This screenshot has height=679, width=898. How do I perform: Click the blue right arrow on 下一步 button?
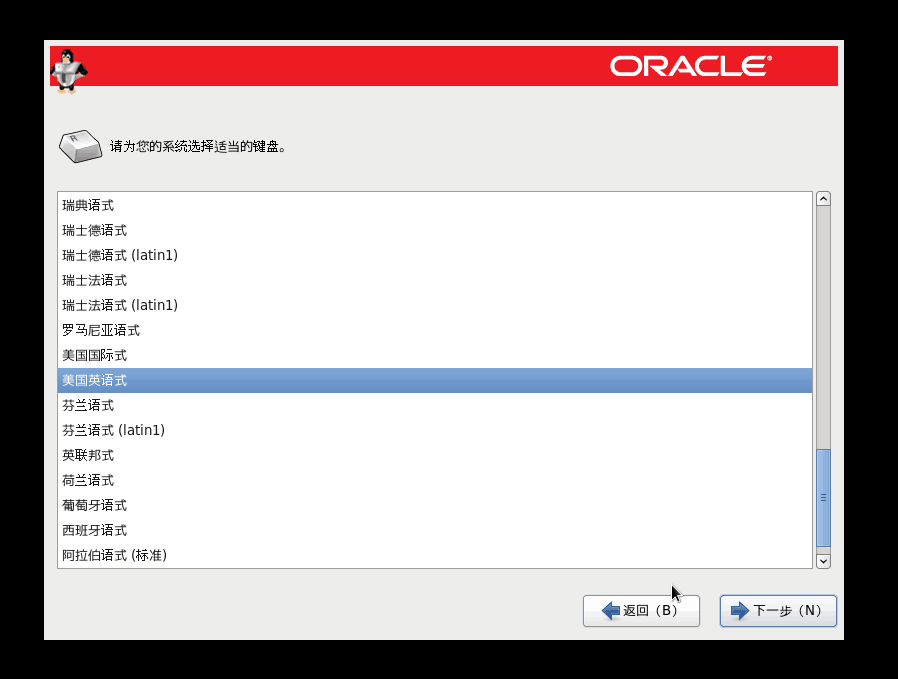pyautogui.click(x=740, y=610)
